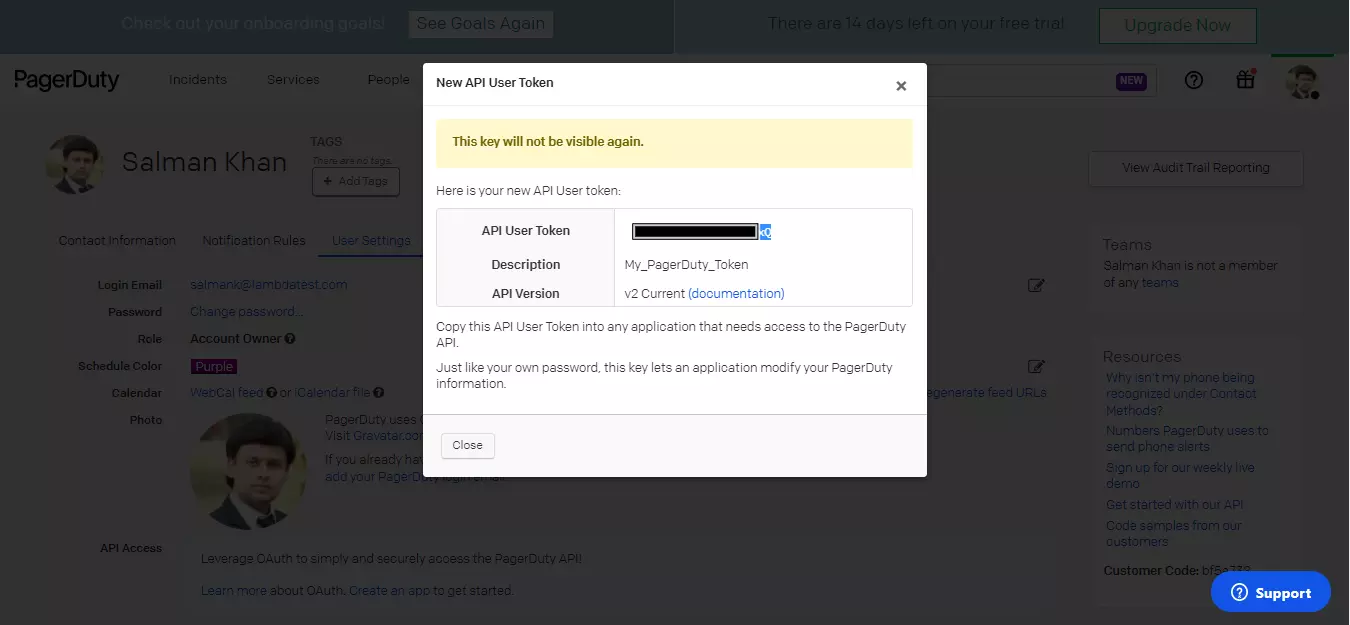Edit schedule color with pencil icon
Viewport: 1350px width, 625px height.
[1036, 367]
